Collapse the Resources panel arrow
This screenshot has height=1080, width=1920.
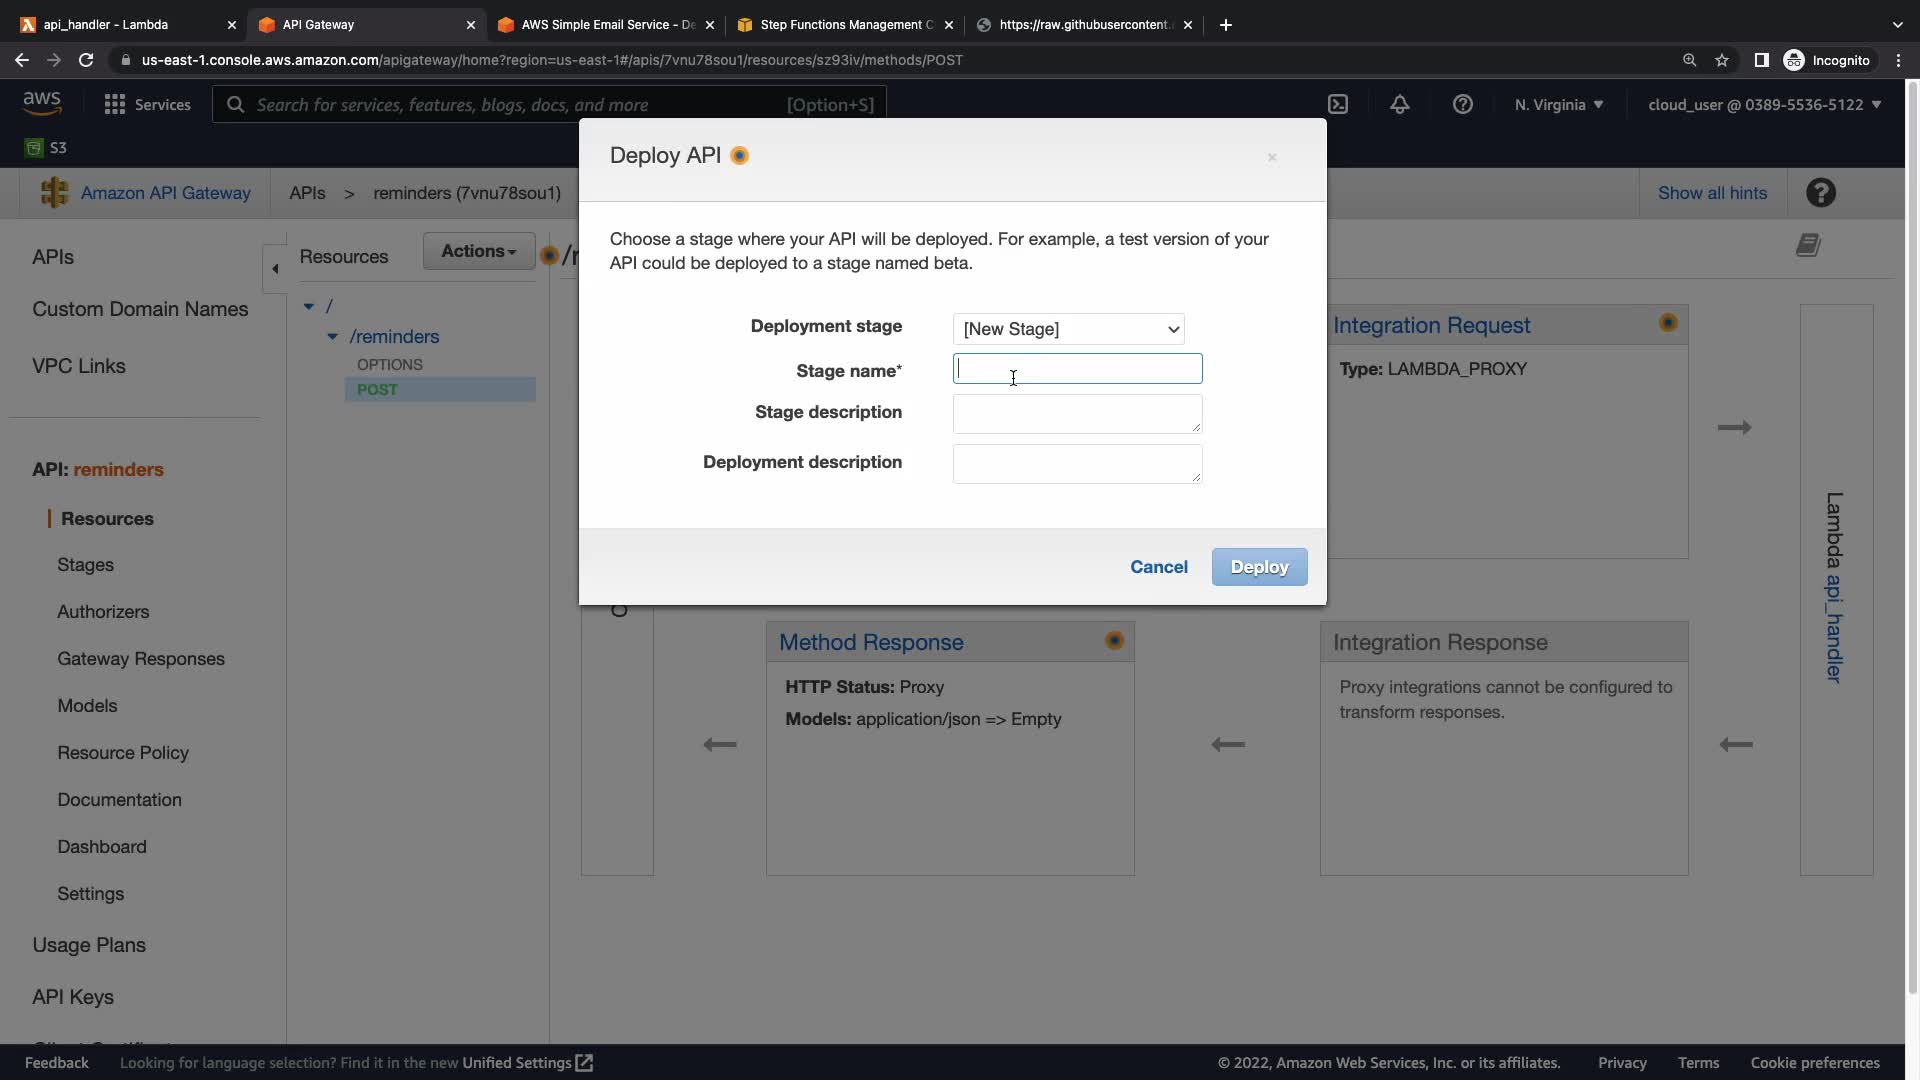coord(275,268)
